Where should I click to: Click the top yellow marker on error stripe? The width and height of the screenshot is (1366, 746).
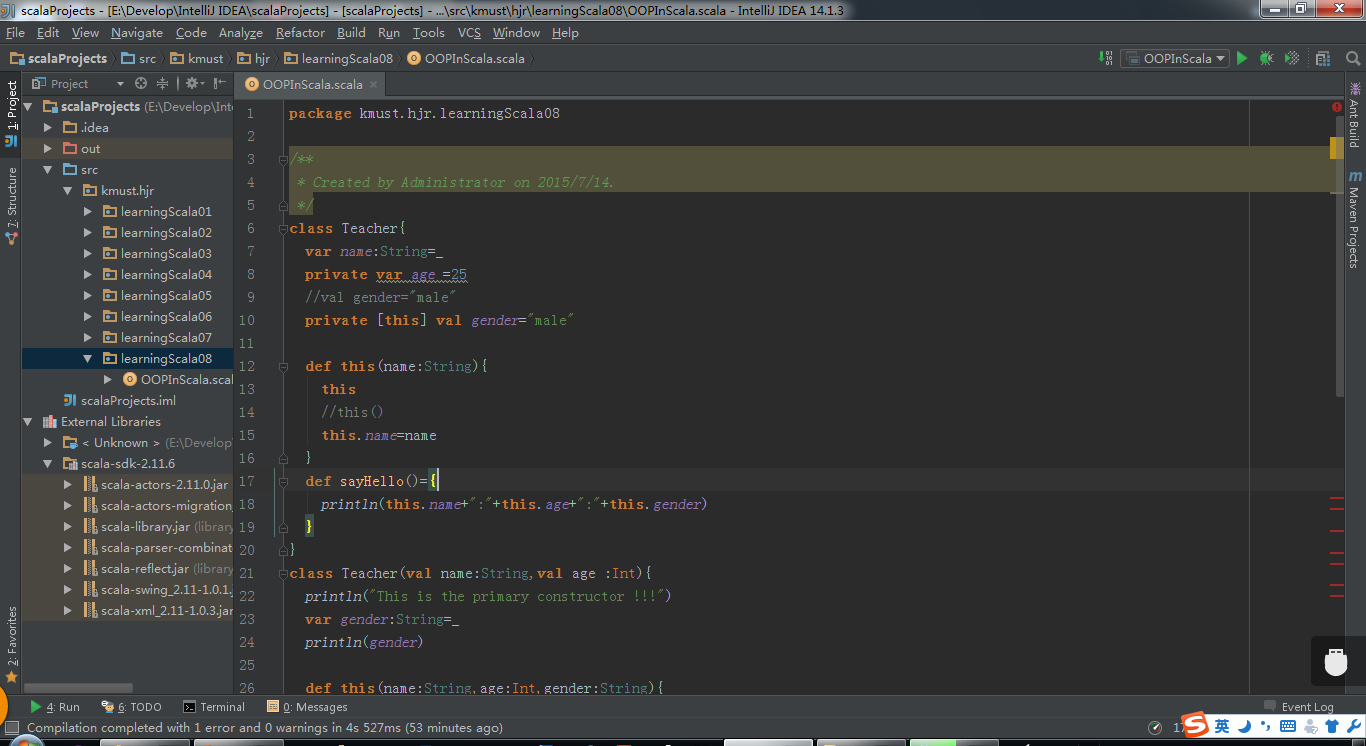[x=1336, y=148]
